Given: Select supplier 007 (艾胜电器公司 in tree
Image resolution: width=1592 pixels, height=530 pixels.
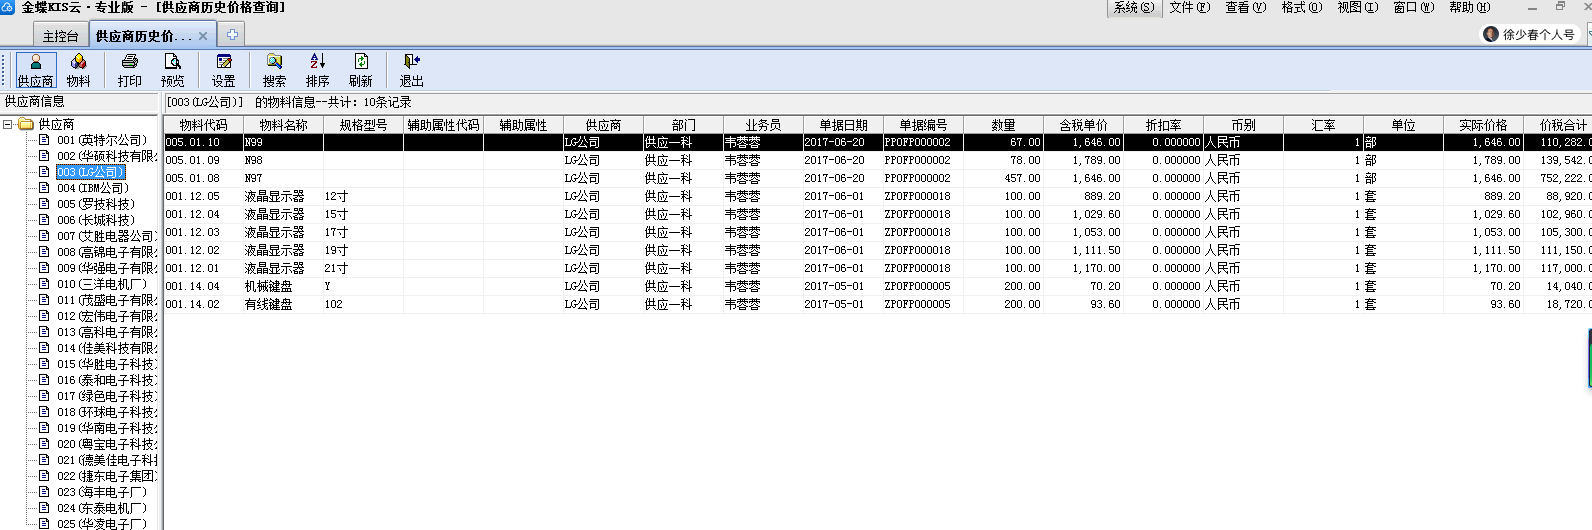Looking at the screenshot, I should [107, 236].
